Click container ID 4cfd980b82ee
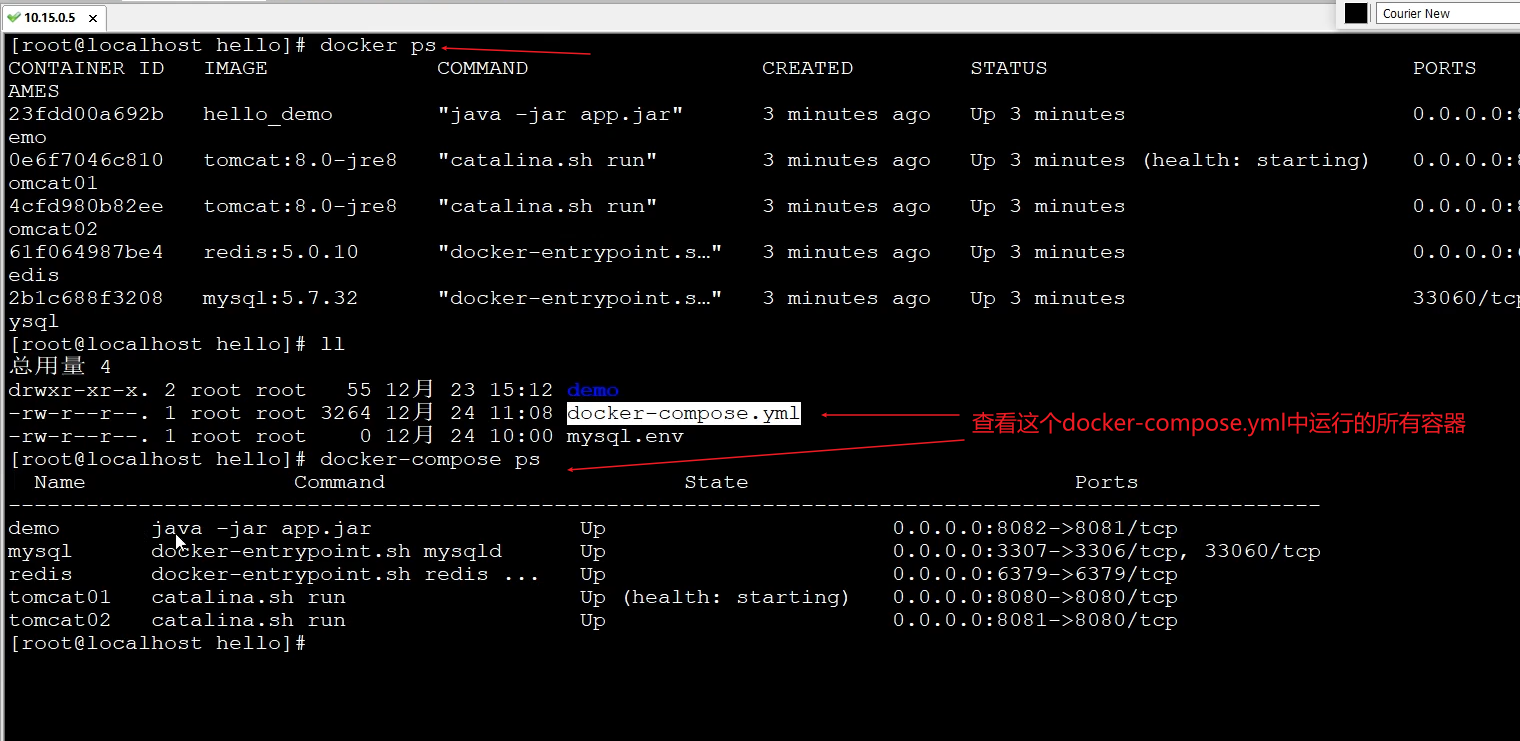The width and height of the screenshot is (1520, 741). coord(86,206)
